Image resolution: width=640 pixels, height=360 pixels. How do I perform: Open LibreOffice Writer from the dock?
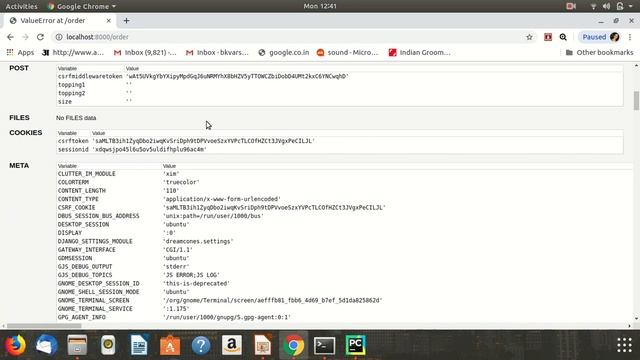(x=139, y=345)
